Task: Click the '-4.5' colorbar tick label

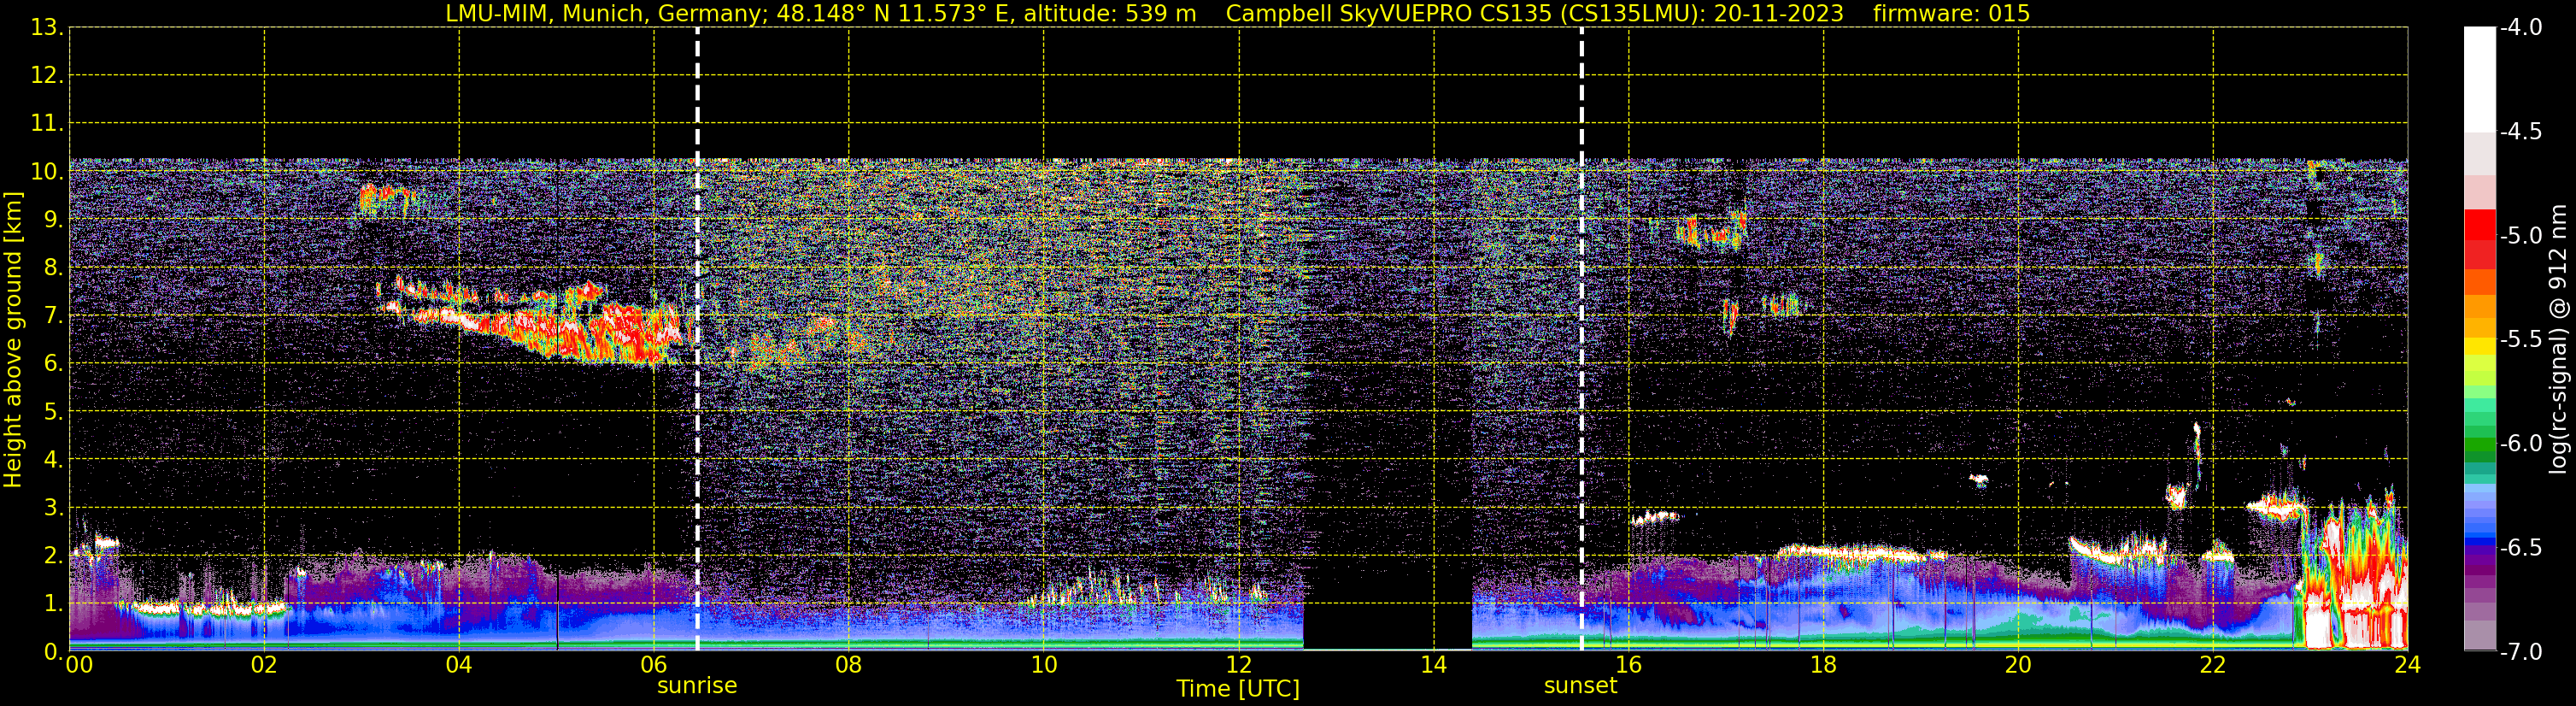Action: tap(2520, 132)
